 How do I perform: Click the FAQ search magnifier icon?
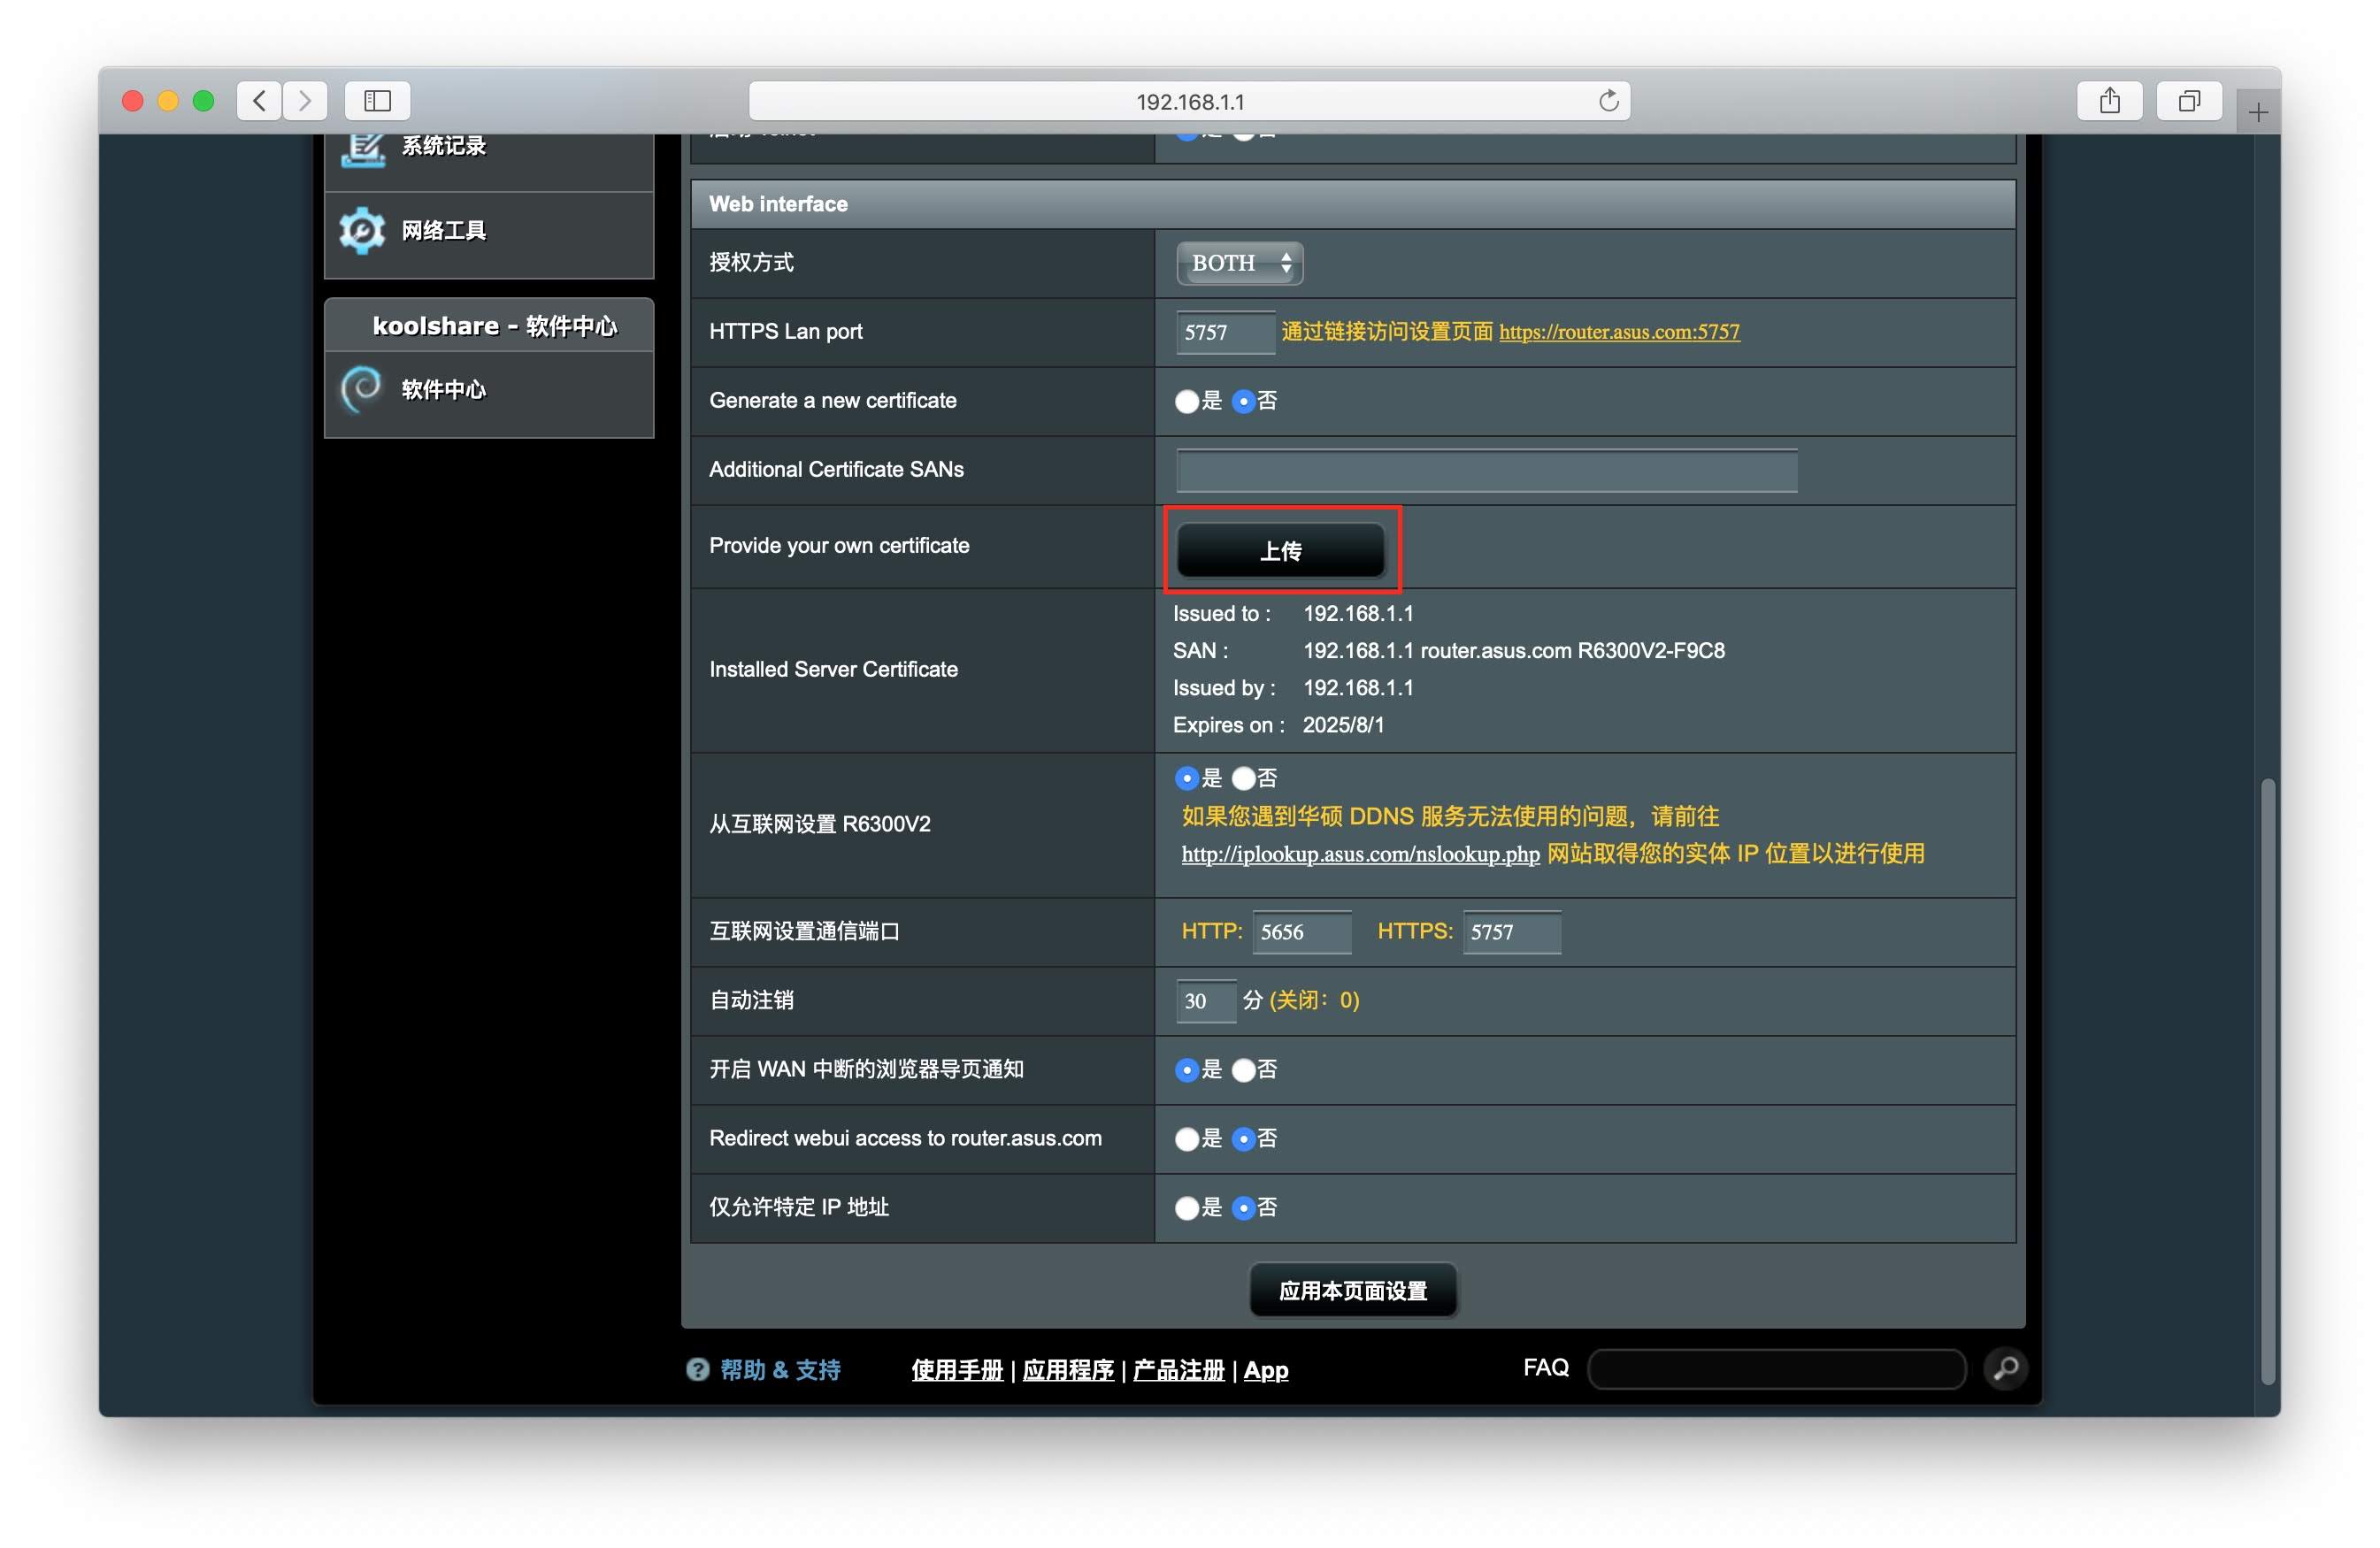(2005, 1368)
